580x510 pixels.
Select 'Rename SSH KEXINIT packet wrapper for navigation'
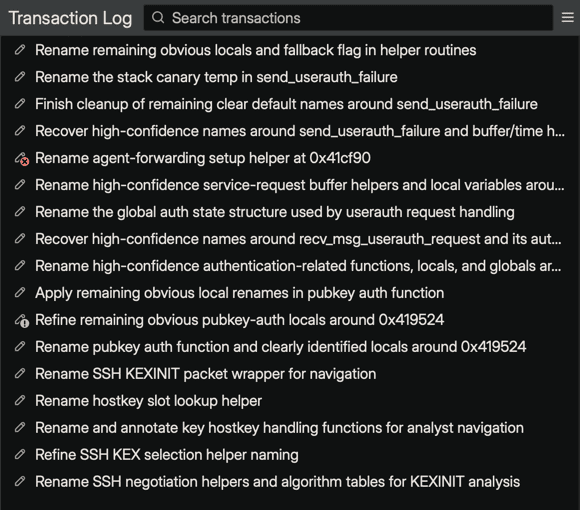(x=290, y=374)
